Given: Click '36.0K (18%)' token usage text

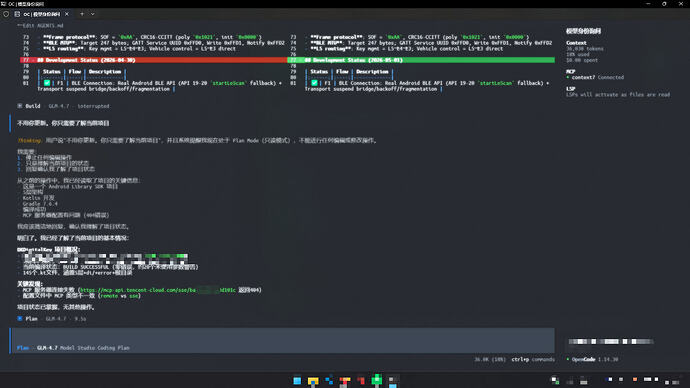Looking at the screenshot, I should (x=490, y=359).
